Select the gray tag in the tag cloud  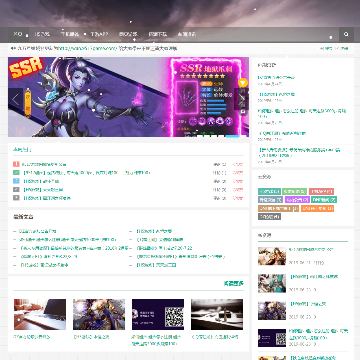point(269,217)
